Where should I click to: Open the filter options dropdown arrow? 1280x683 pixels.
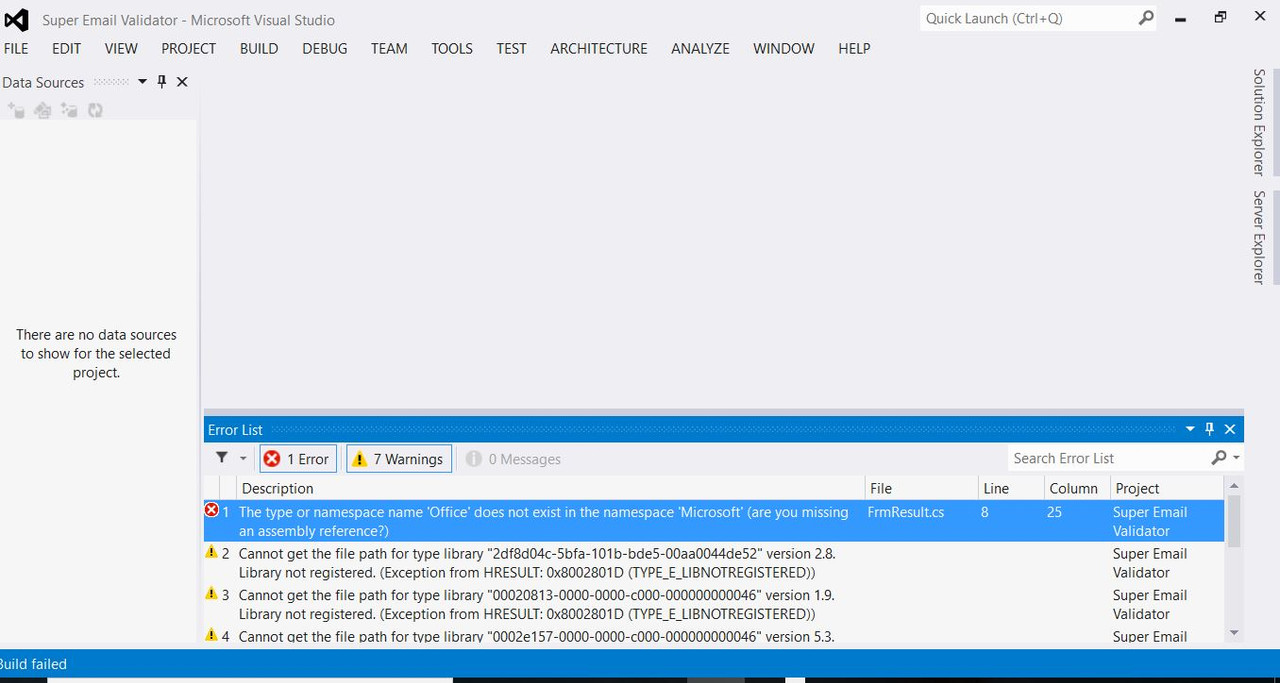click(243, 459)
